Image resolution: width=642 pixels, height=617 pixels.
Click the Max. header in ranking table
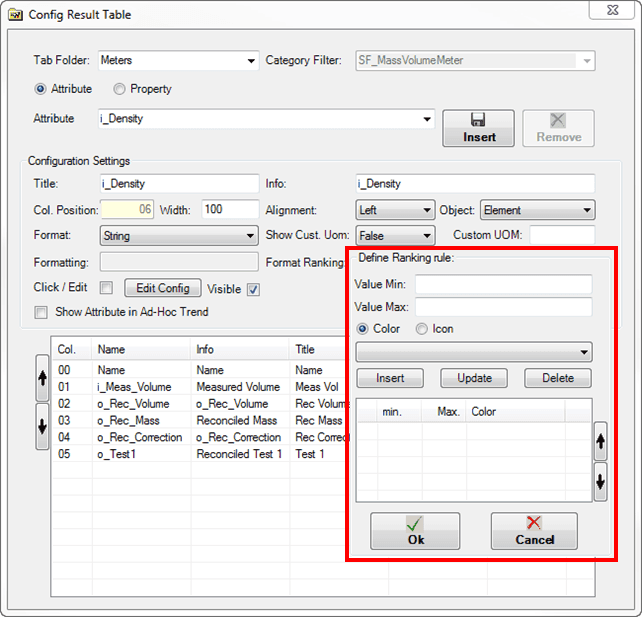444,411
